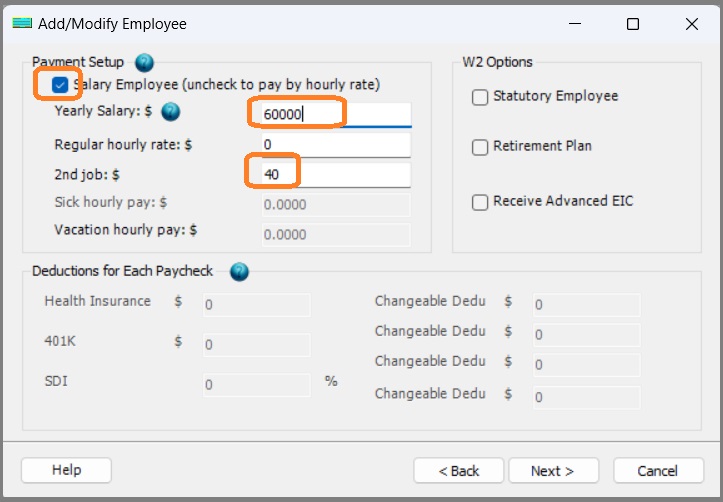Check Receive Advanced EIC box

pyautogui.click(x=480, y=202)
